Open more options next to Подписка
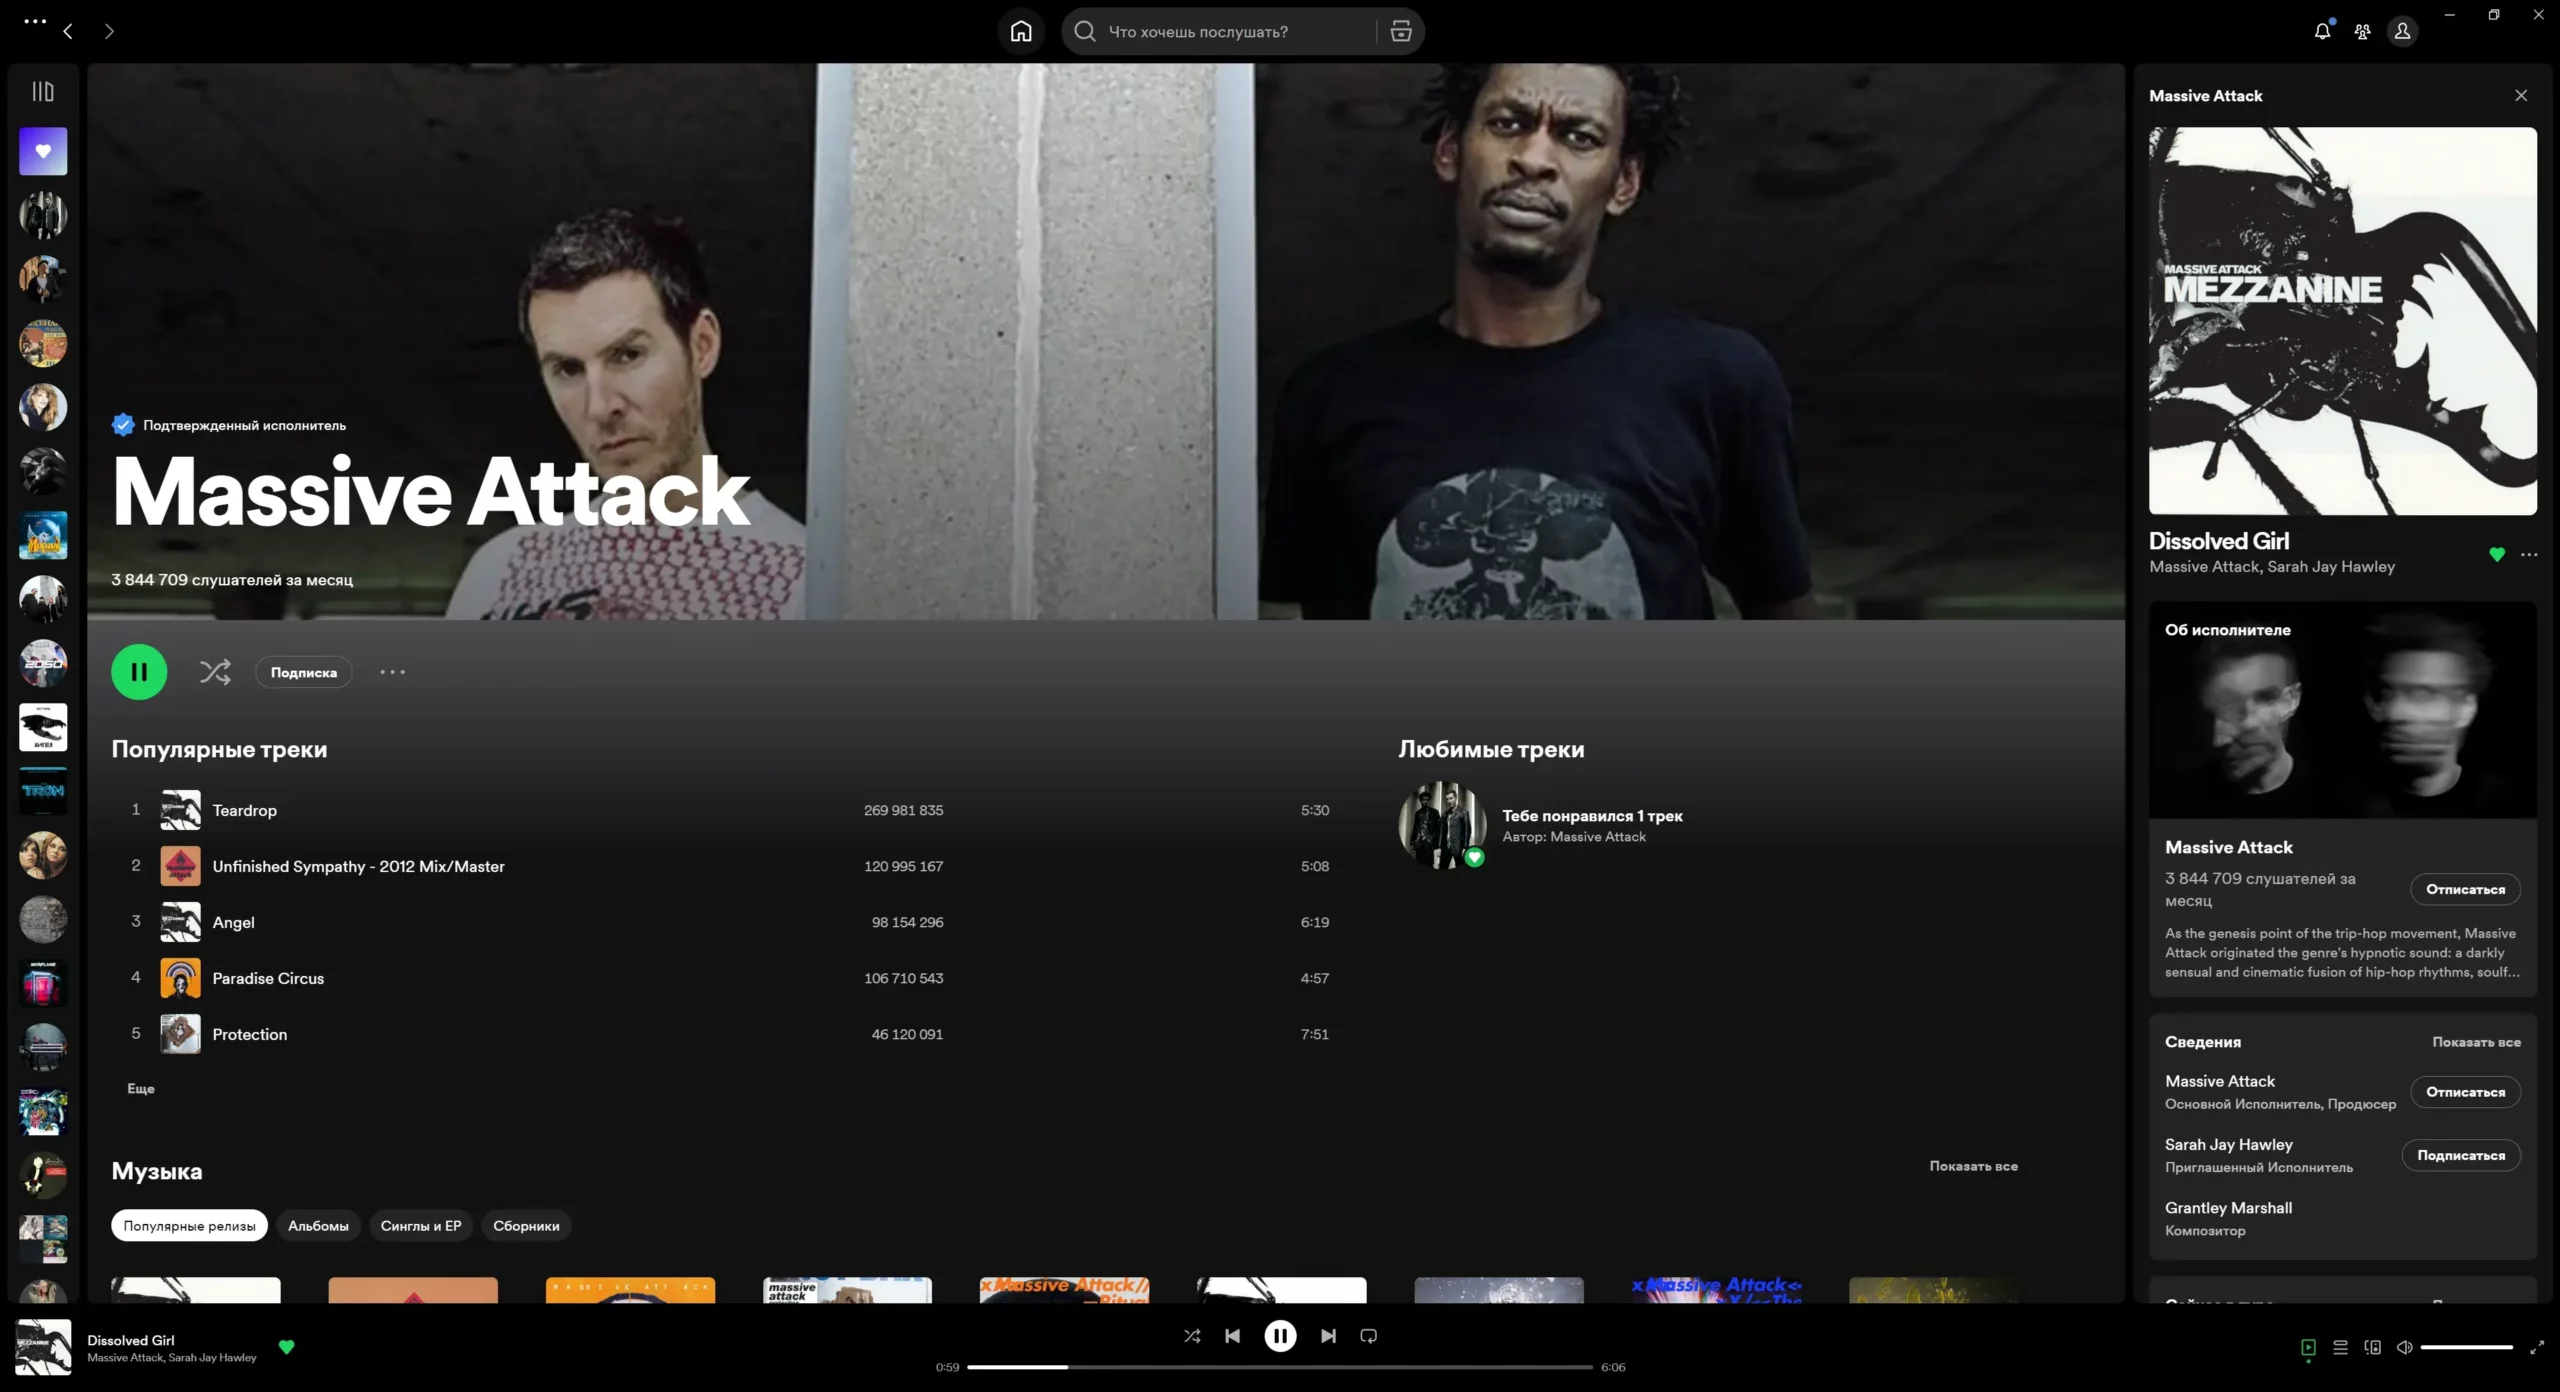The image size is (2560, 1392). (x=391, y=671)
